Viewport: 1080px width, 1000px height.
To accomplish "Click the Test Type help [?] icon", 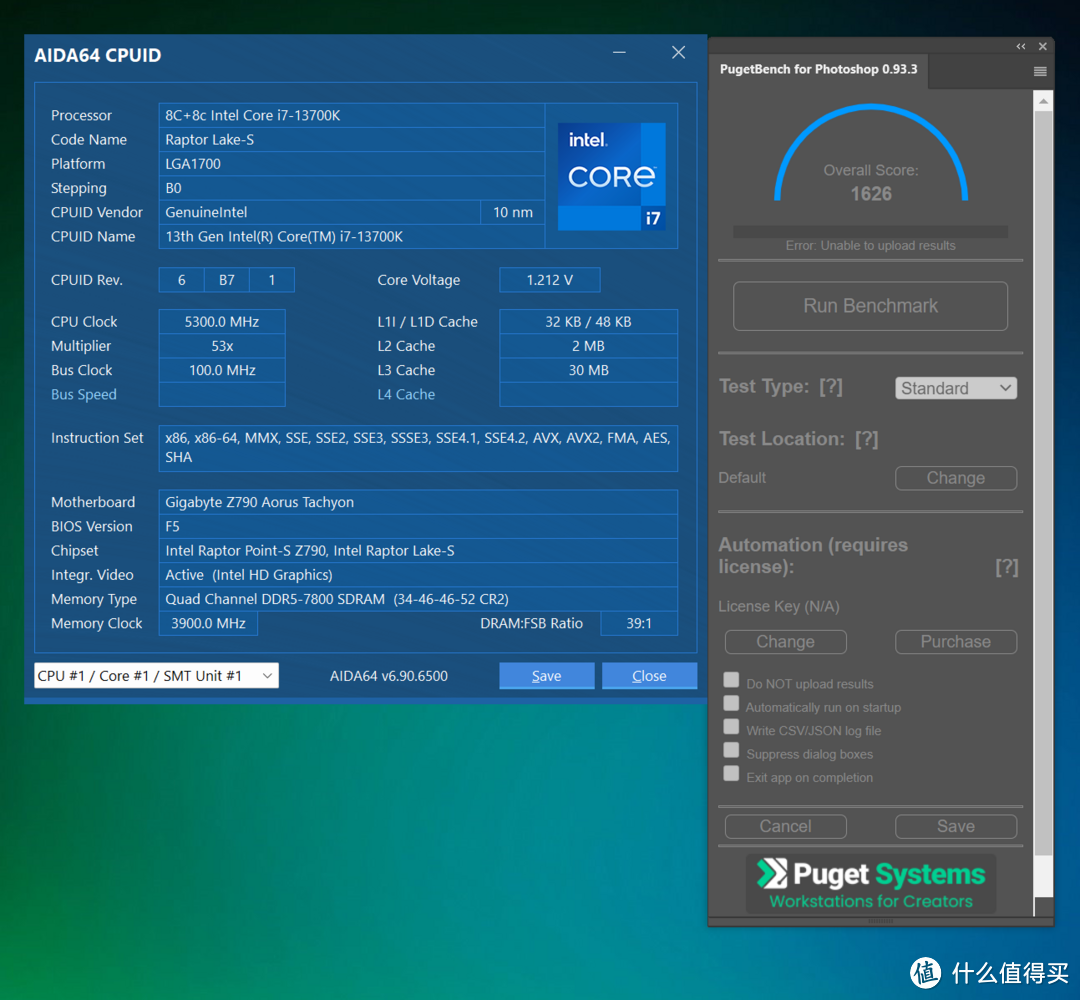I will click(x=831, y=386).
